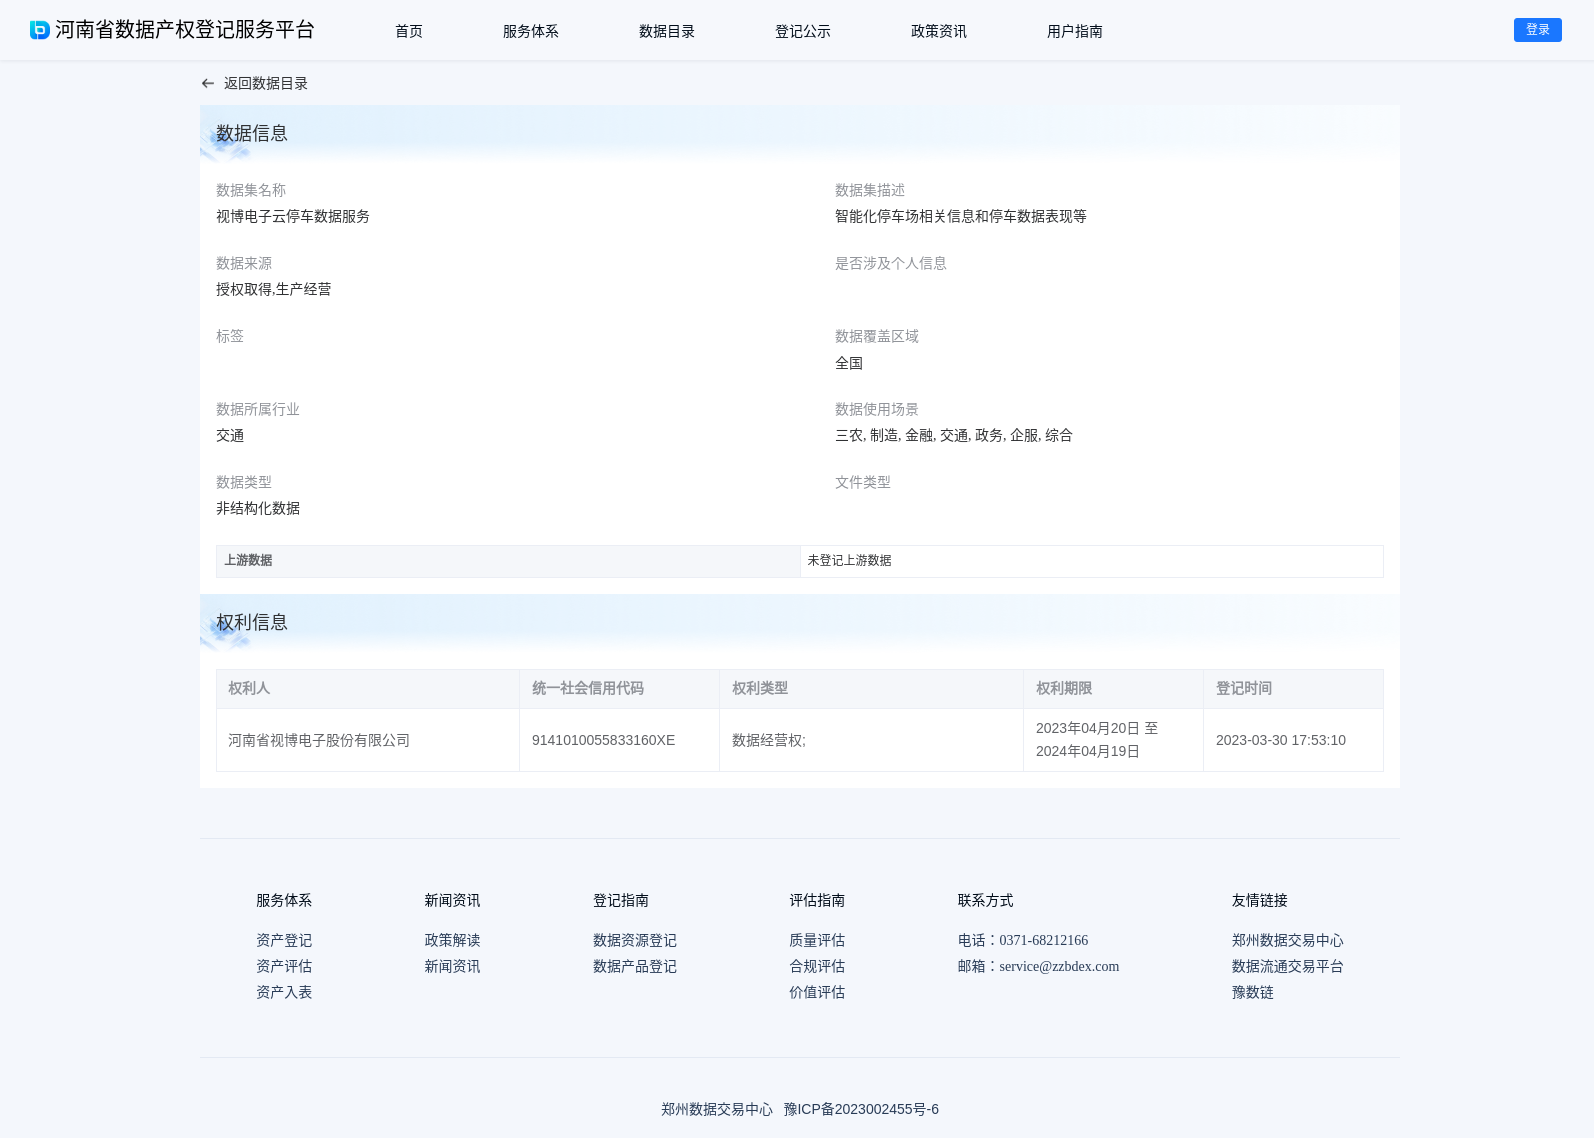Viewport: 1594px width, 1138px height.
Task: Click the 友情链接 footer column heading
Action: pos(1260,900)
